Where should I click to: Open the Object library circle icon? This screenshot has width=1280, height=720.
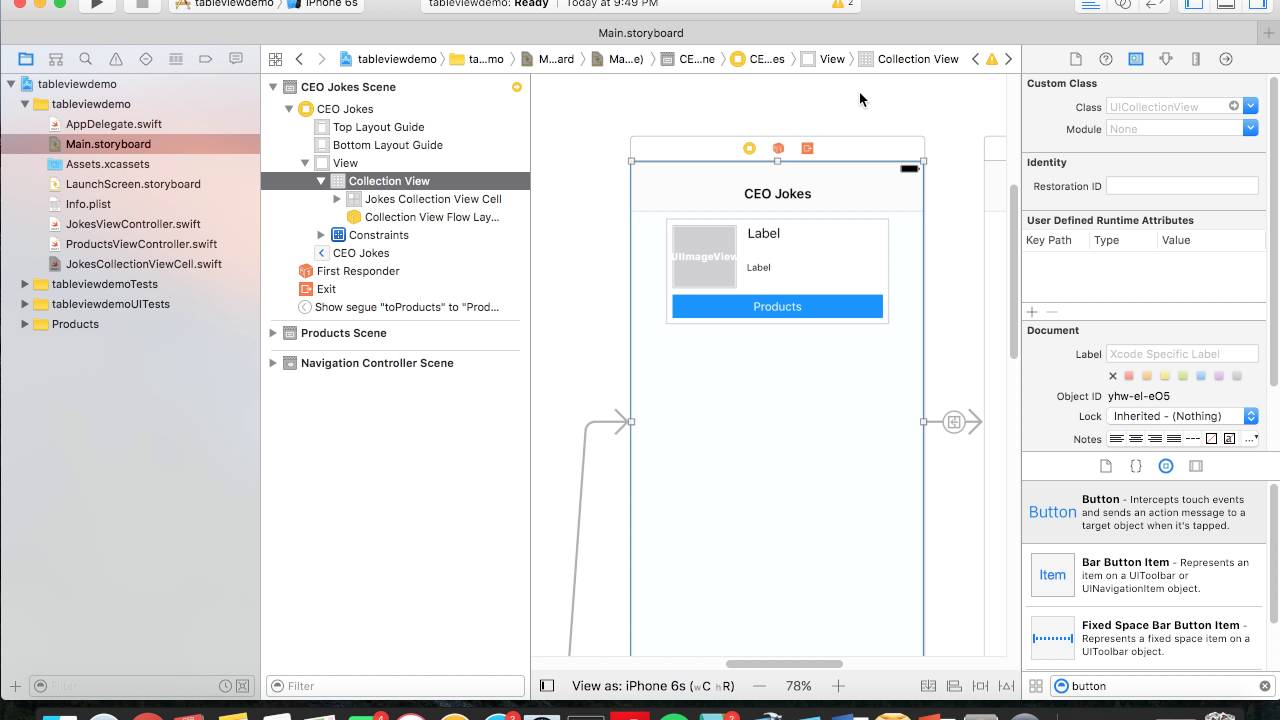(x=1166, y=466)
